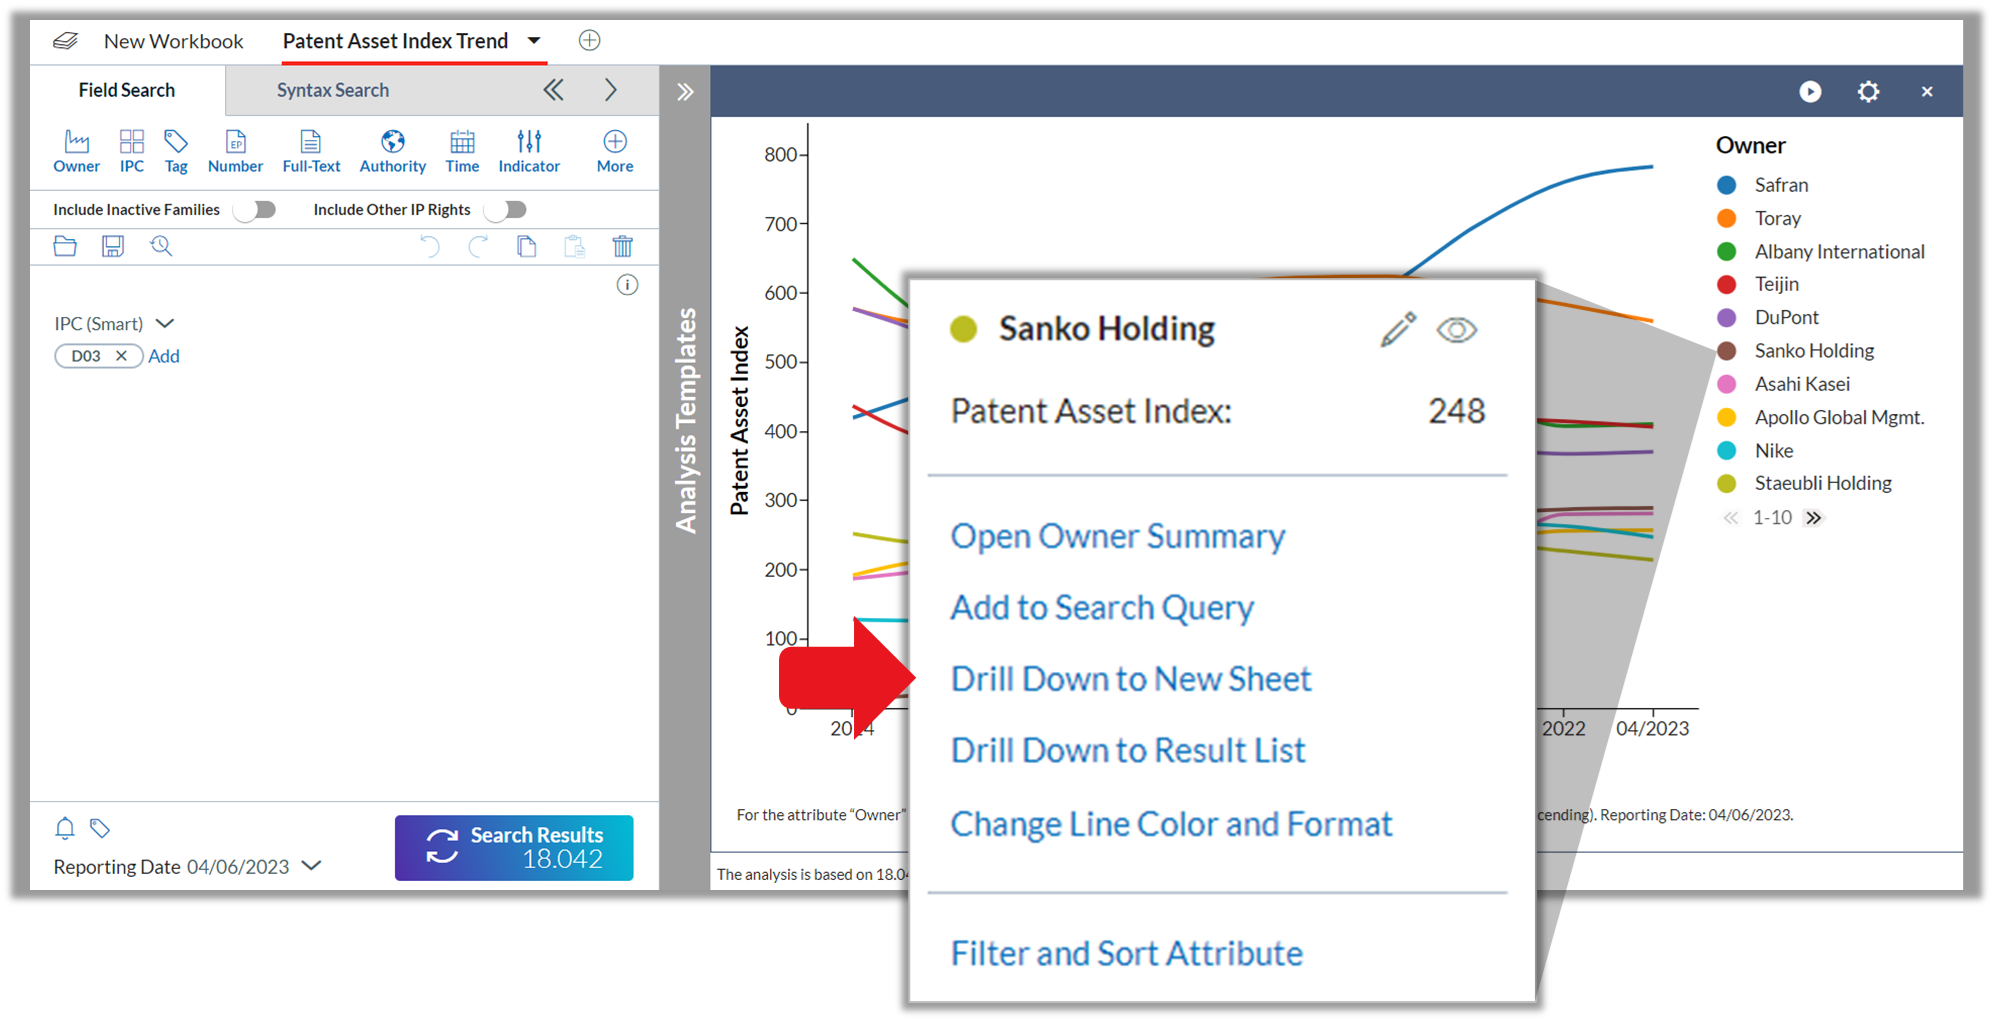Switch to Syntax Search tab

[333, 90]
